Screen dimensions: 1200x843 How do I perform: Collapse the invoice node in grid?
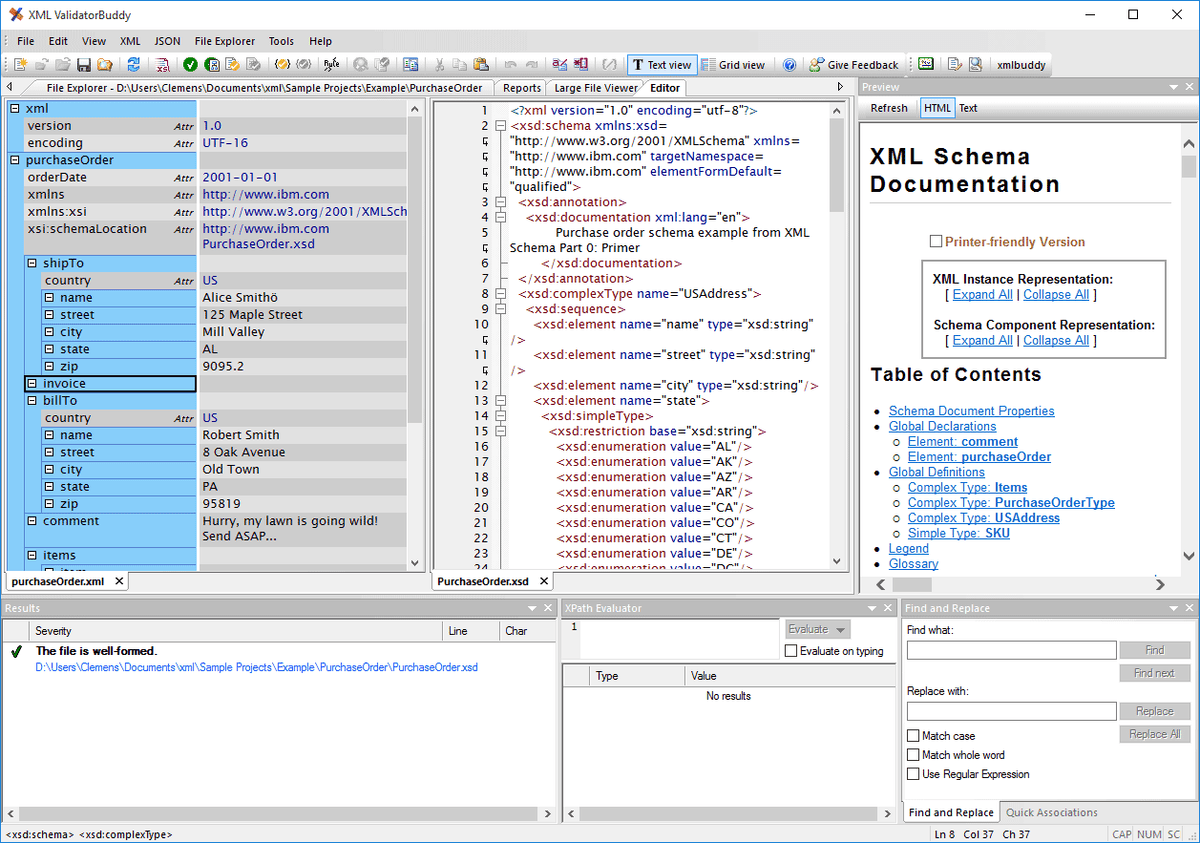pyautogui.click(x=32, y=384)
